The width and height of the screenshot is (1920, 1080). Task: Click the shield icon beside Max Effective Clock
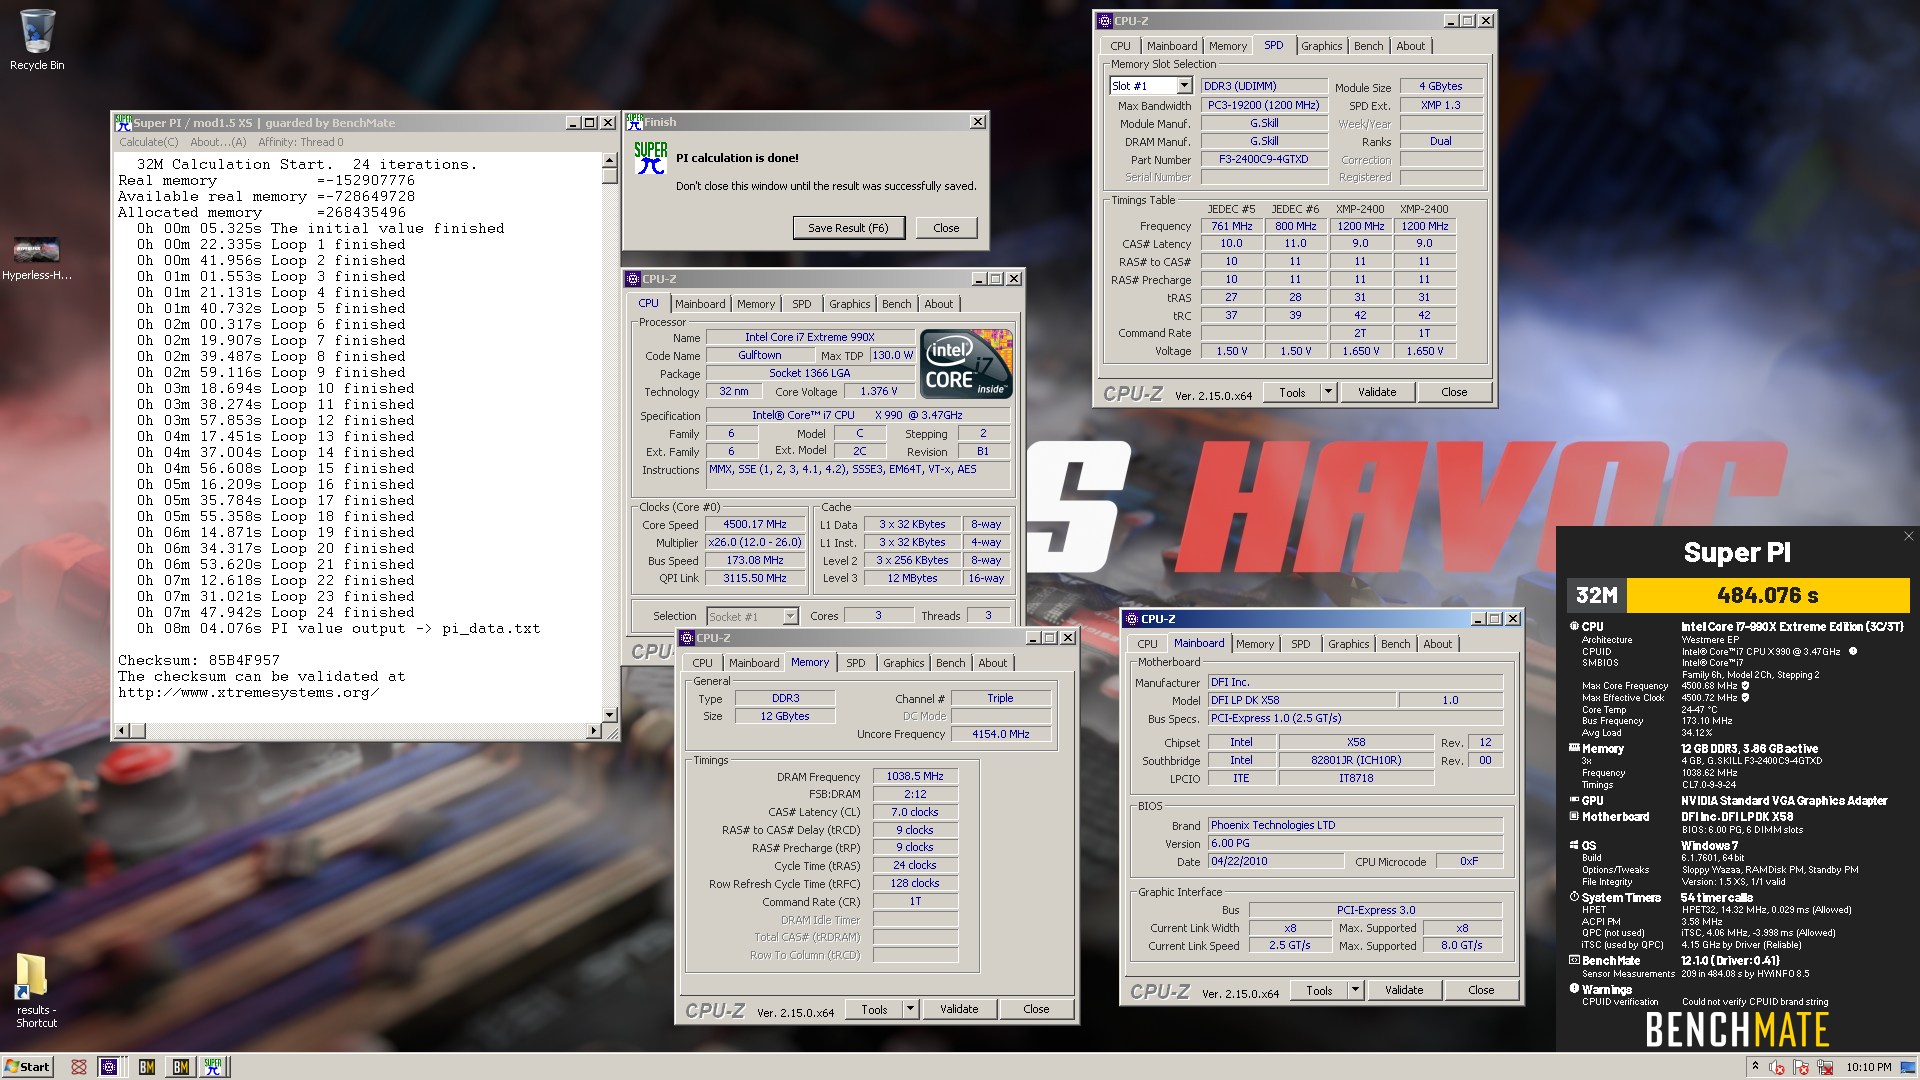pyautogui.click(x=1745, y=698)
